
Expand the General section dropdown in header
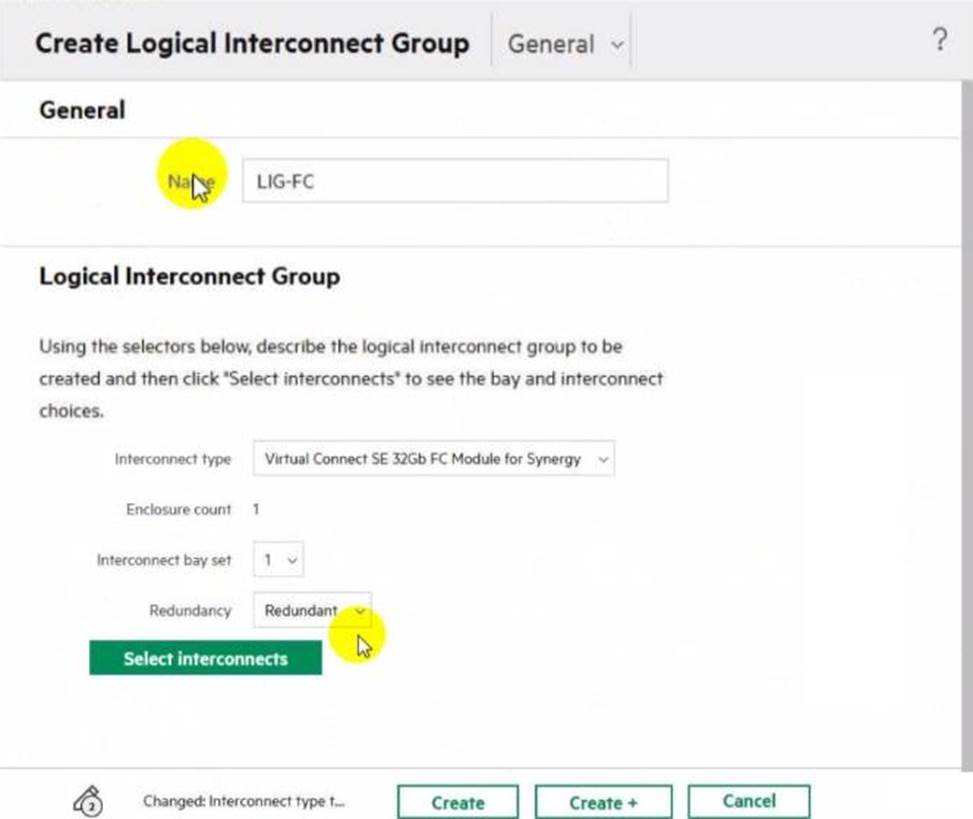pos(564,44)
